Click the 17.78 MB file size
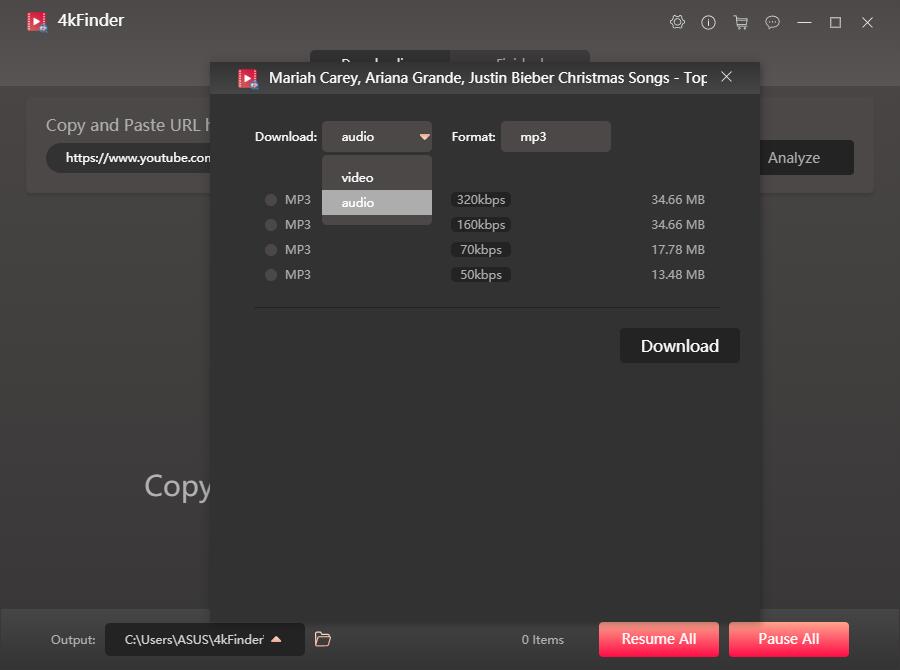The image size is (900, 670). (678, 250)
